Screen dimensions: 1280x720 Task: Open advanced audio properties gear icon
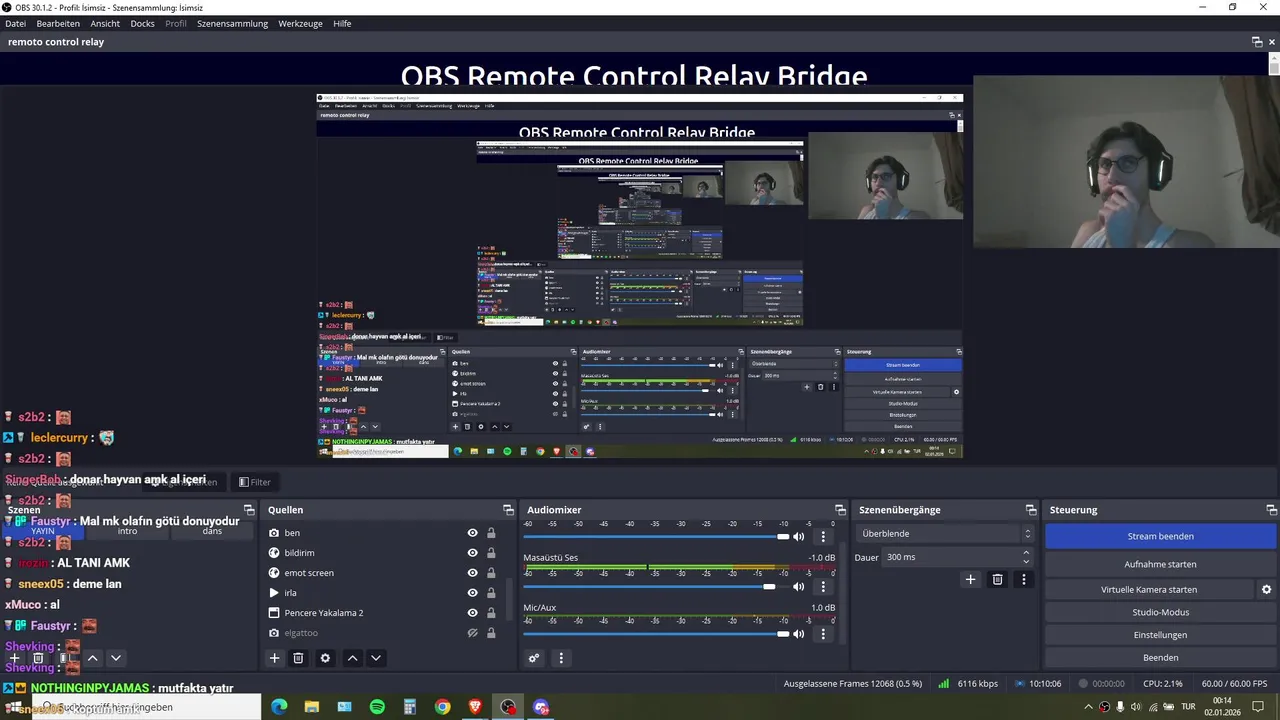point(534,658)
